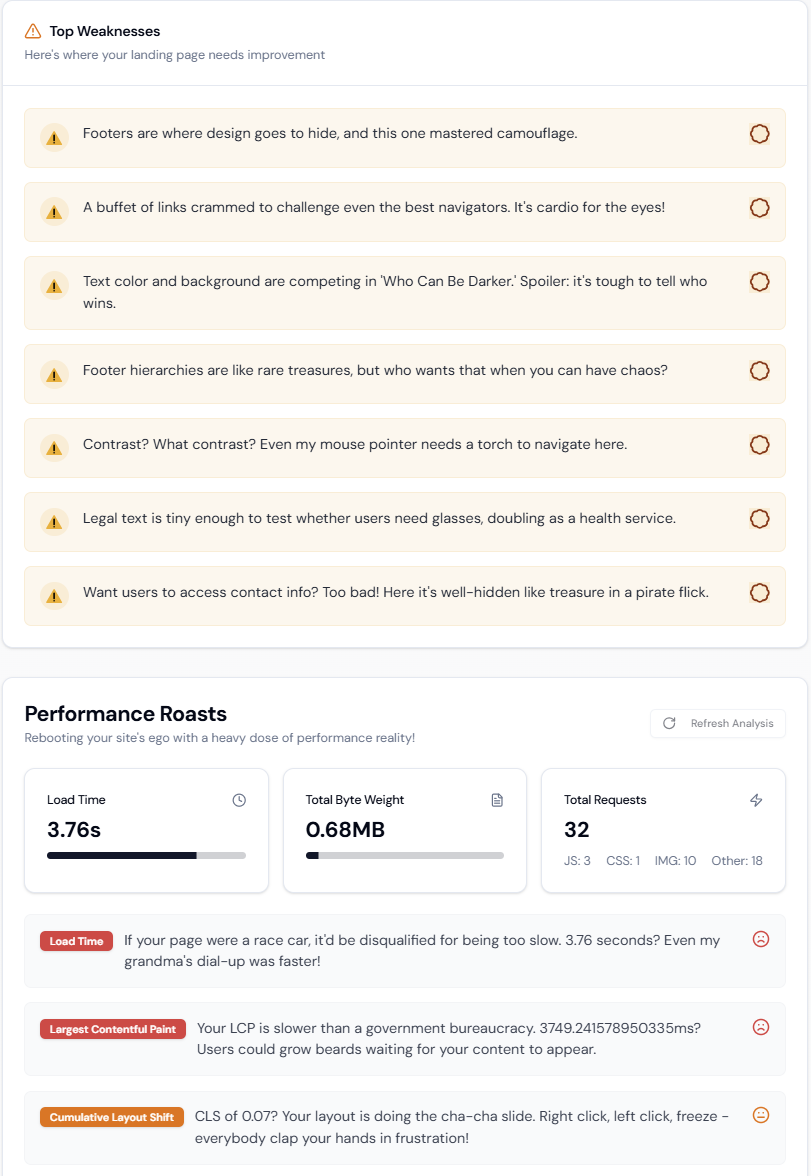Image resolution: width=811 pixels, height=1176 pixels.
Task: Click the badge icon on the 'Contrast? What contrast?' row
Action: pyautogui.click(x=759, y=444)
